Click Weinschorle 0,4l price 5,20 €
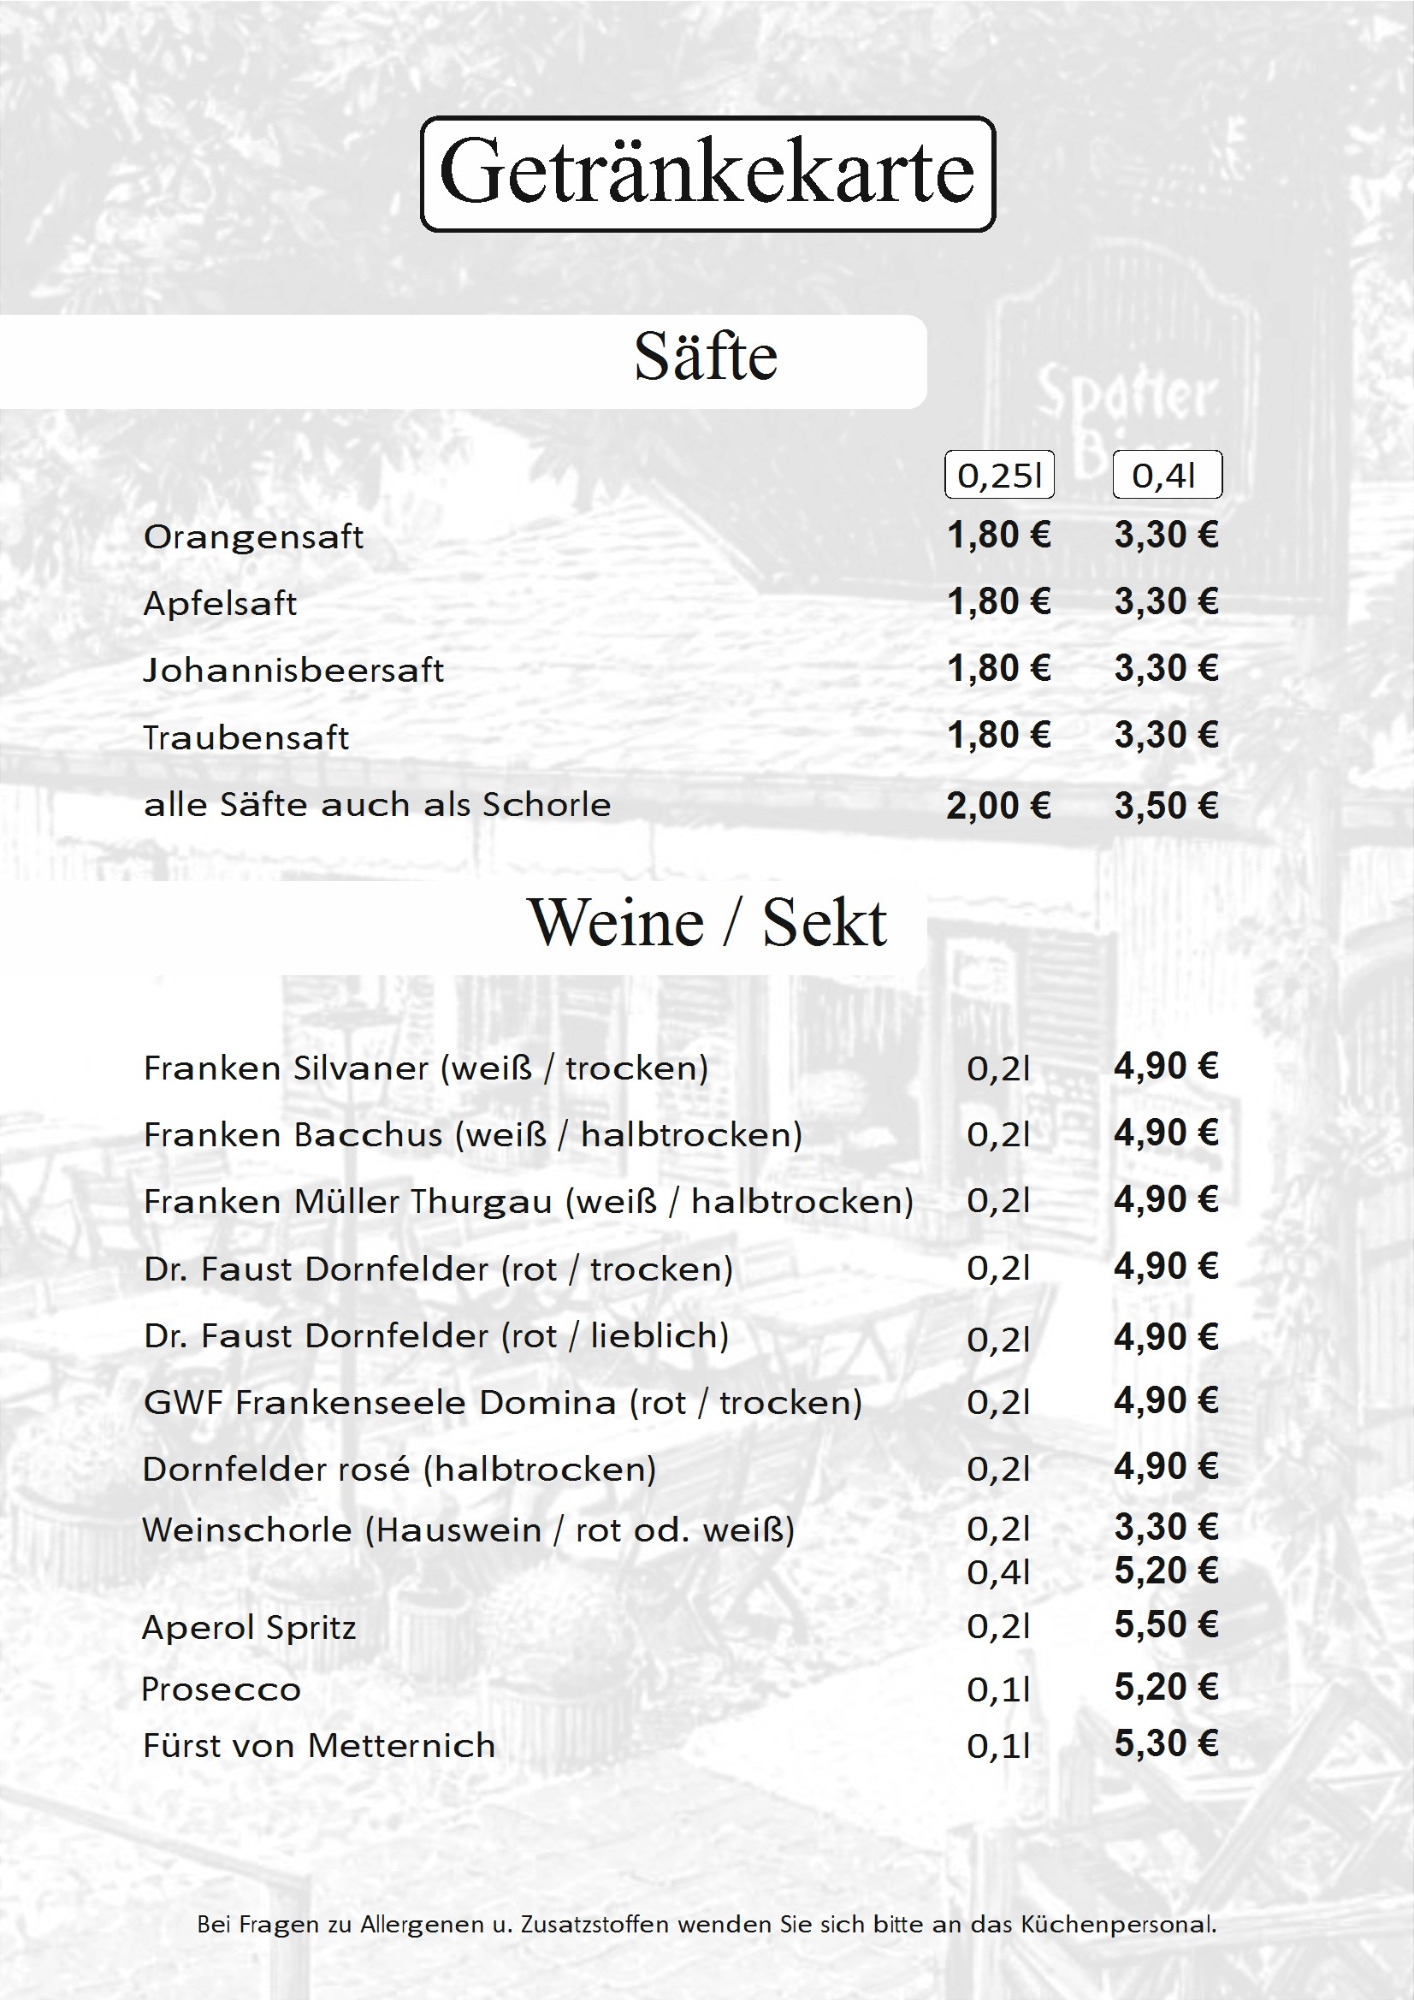 [x=1167, y=1571]
